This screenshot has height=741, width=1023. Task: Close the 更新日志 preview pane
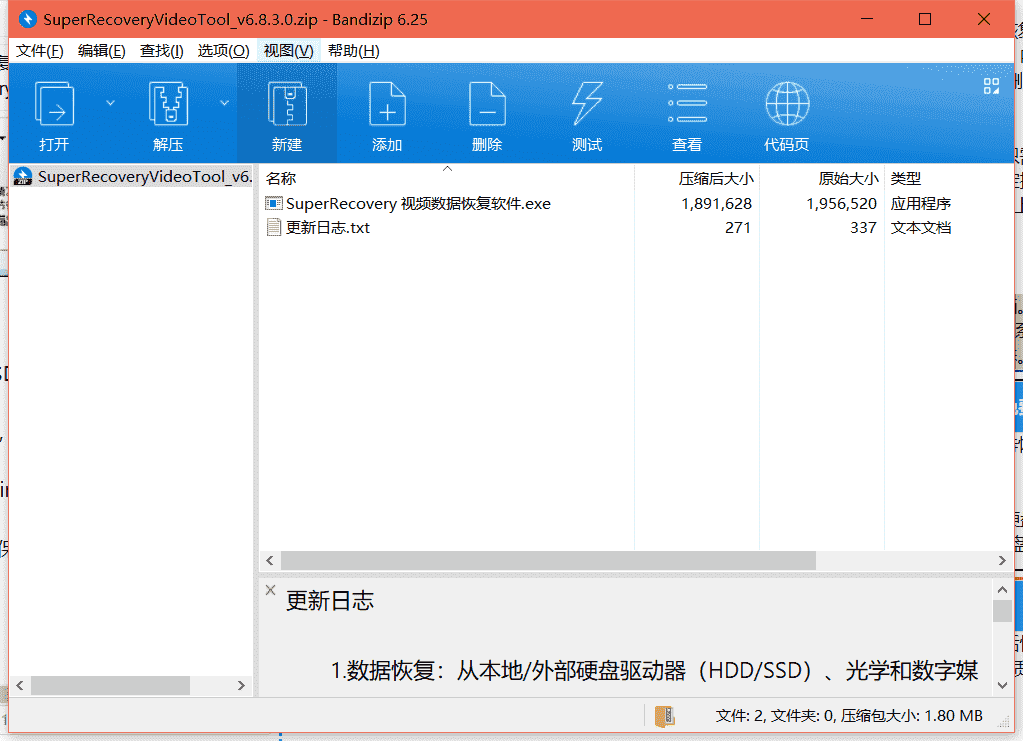click(x=270, y=590)
